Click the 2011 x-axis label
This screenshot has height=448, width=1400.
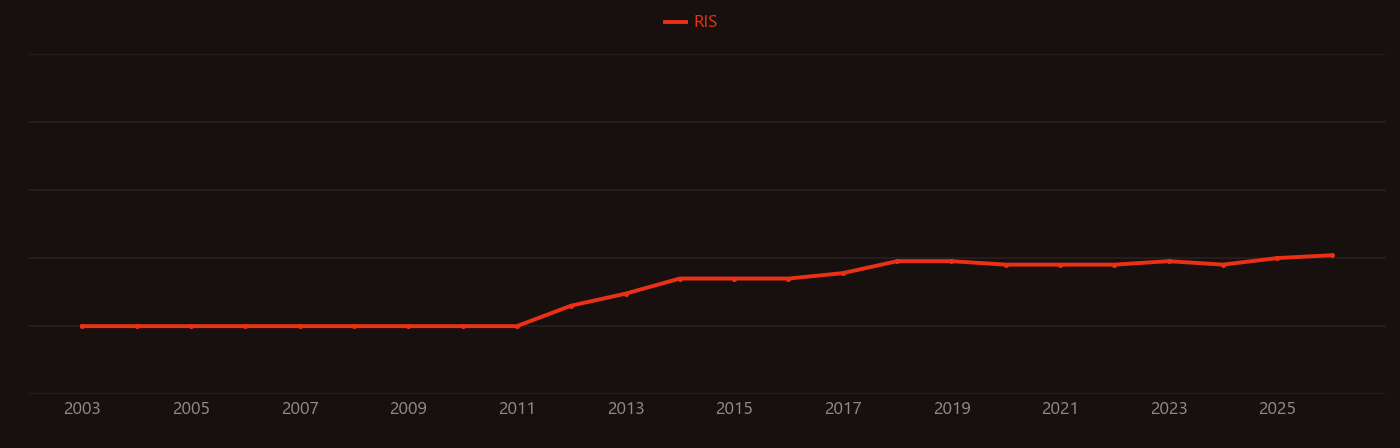click(517, 409)
